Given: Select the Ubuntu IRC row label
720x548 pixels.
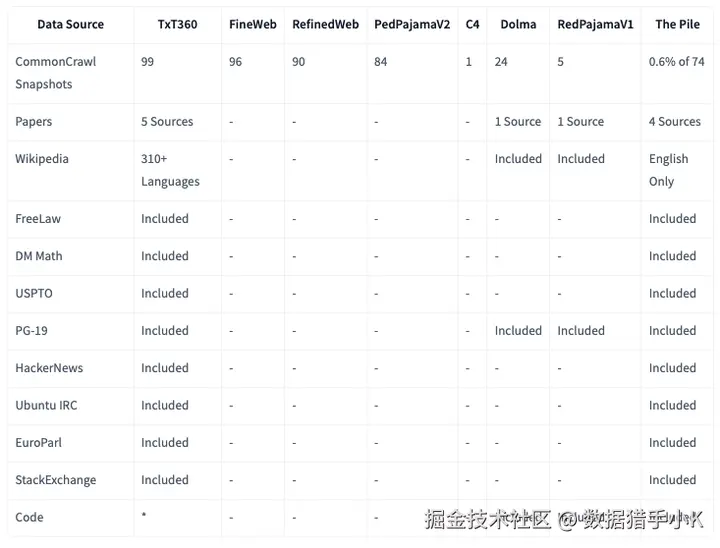Looking at the screenshot, I should [x=46, y=406].
